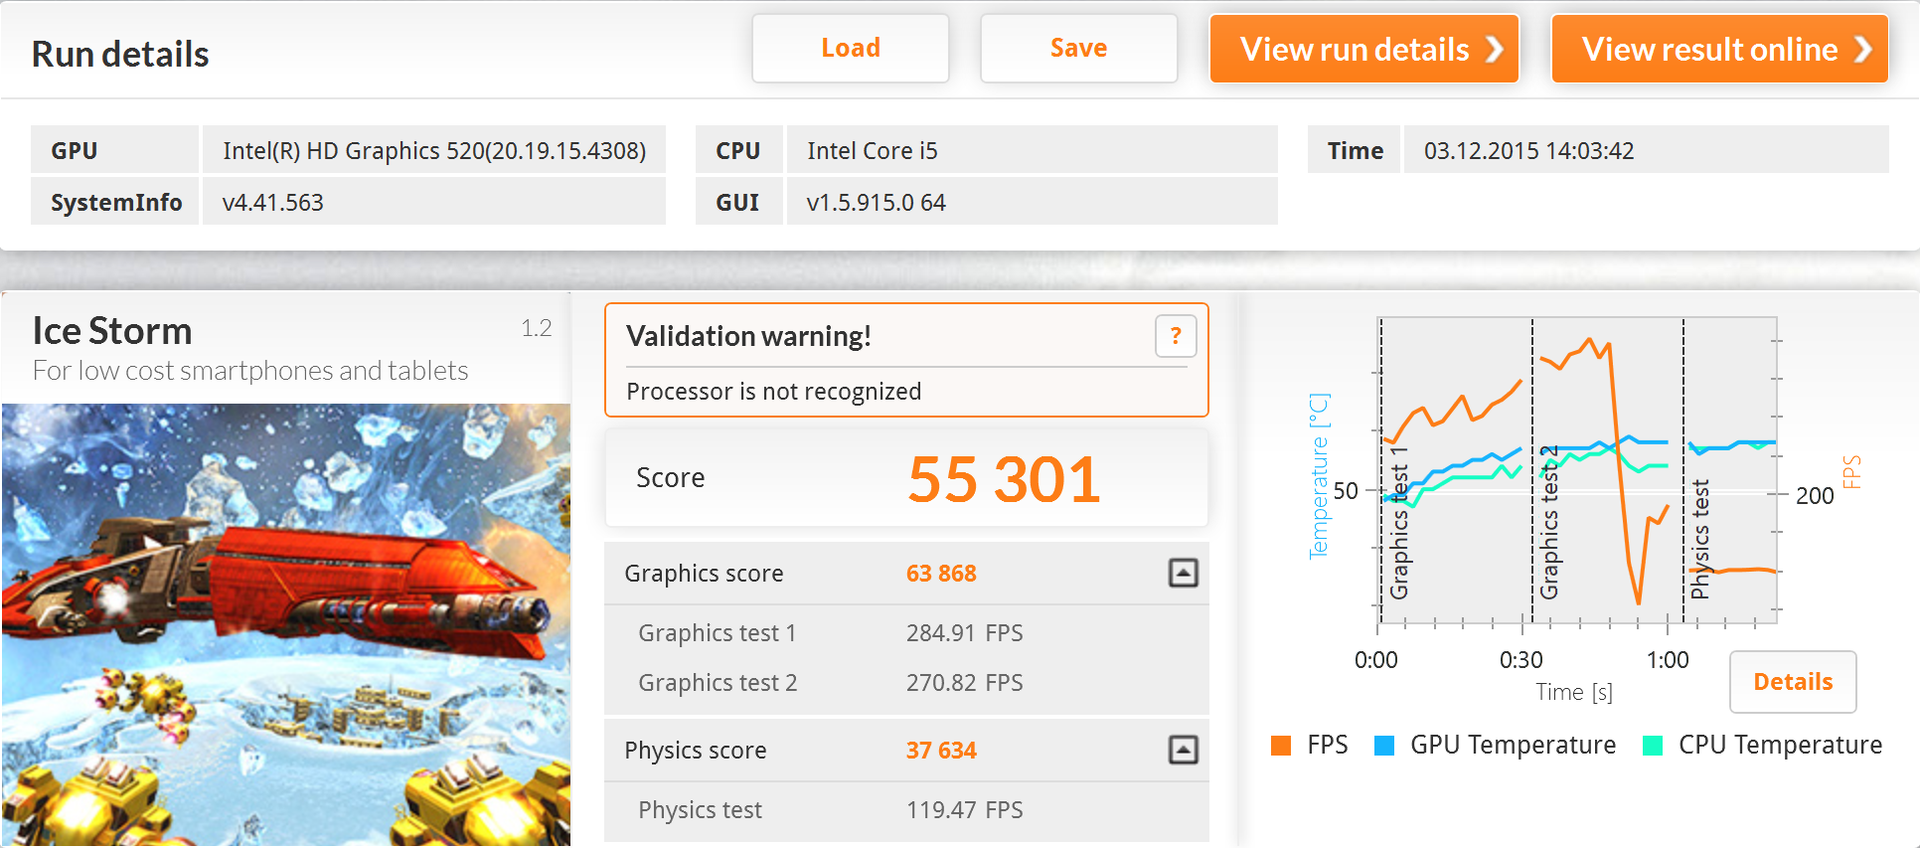
Task: Click the Validation warning! heading
Action: pyautogui.click(x=748, y=336)
